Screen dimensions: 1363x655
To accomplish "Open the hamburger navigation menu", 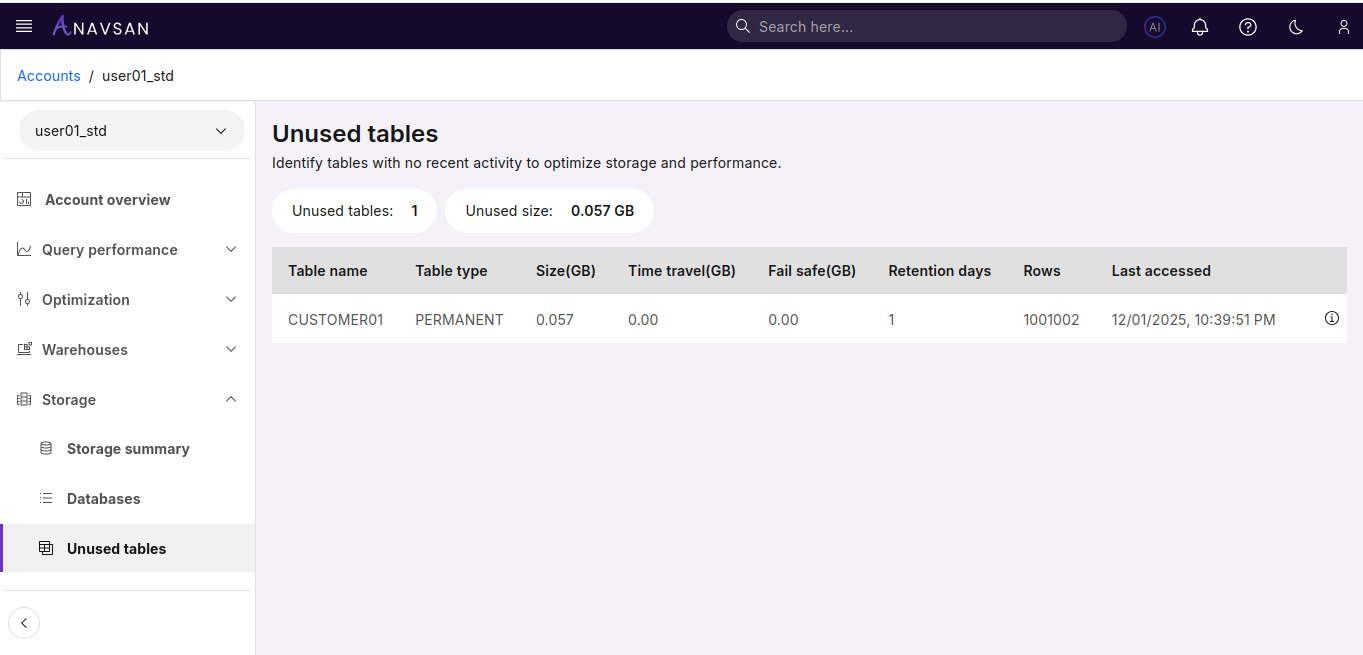I will tap(23, 26).
